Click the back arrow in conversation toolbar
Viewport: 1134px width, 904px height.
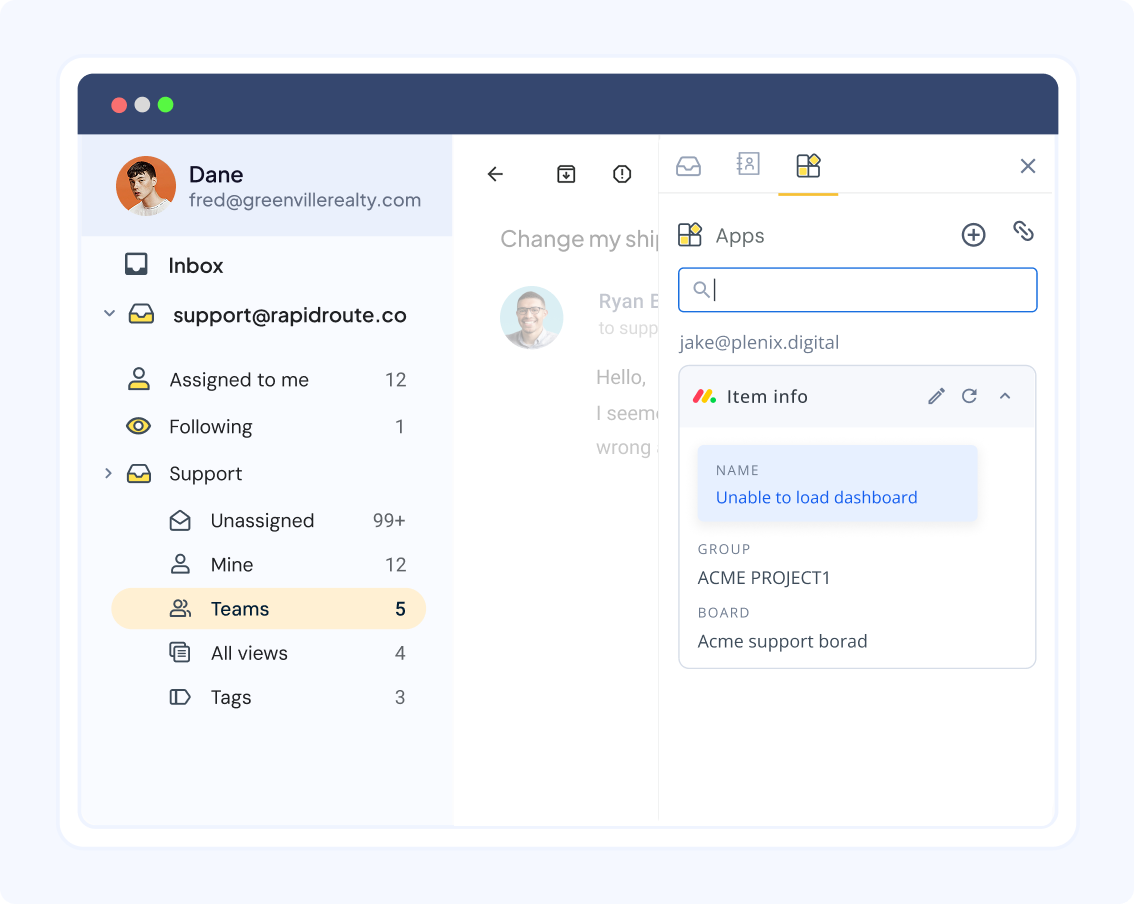pyautogui.click(x=495, y=174)
